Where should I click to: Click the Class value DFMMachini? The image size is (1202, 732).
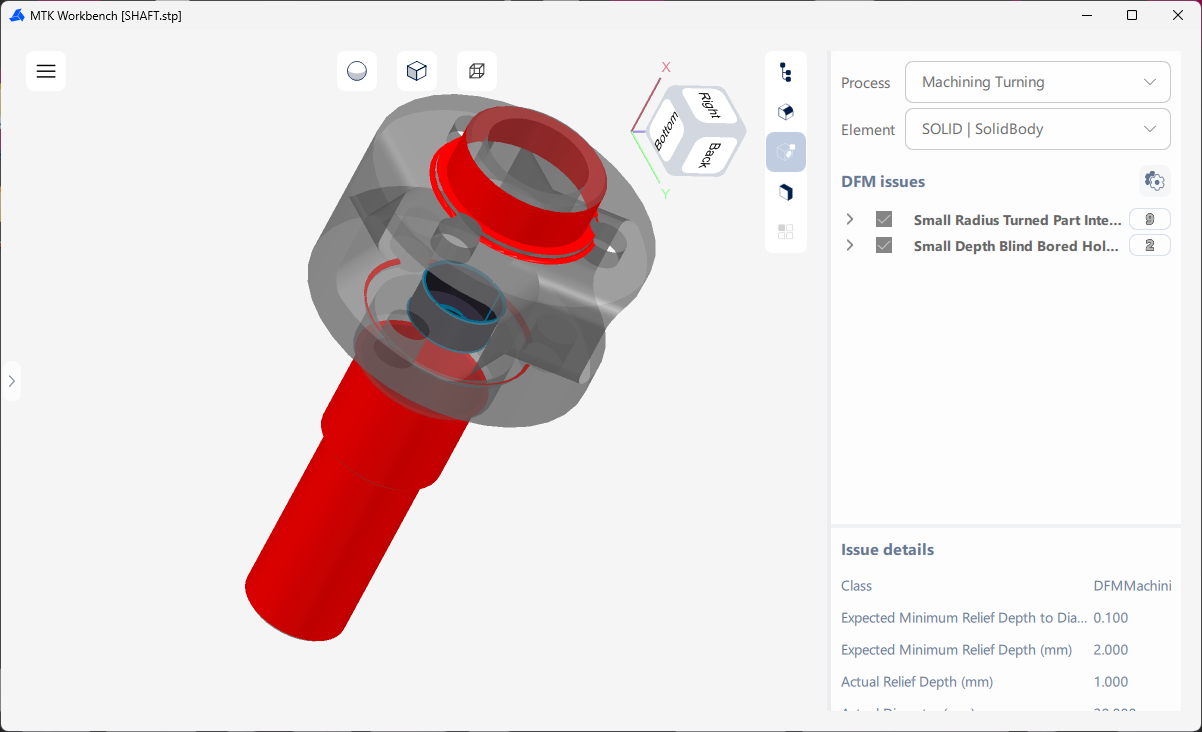1132,586
